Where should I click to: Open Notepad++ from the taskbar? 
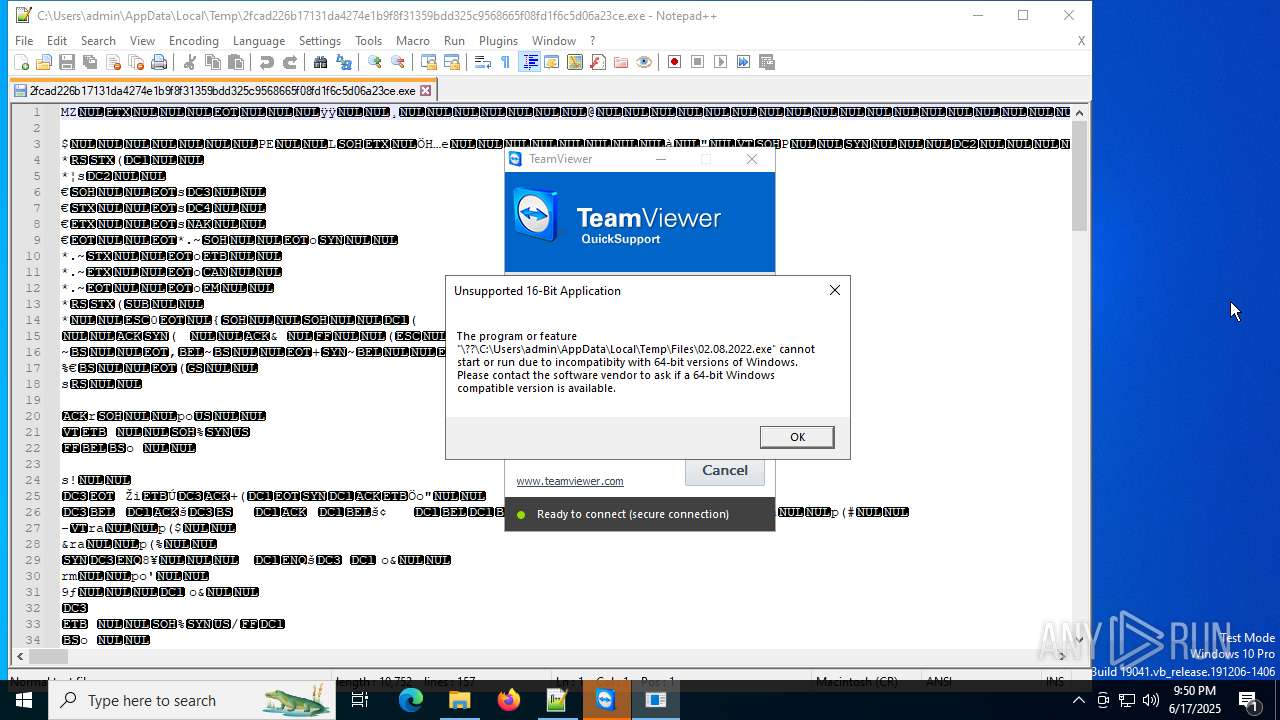click(x=557, y=700)
